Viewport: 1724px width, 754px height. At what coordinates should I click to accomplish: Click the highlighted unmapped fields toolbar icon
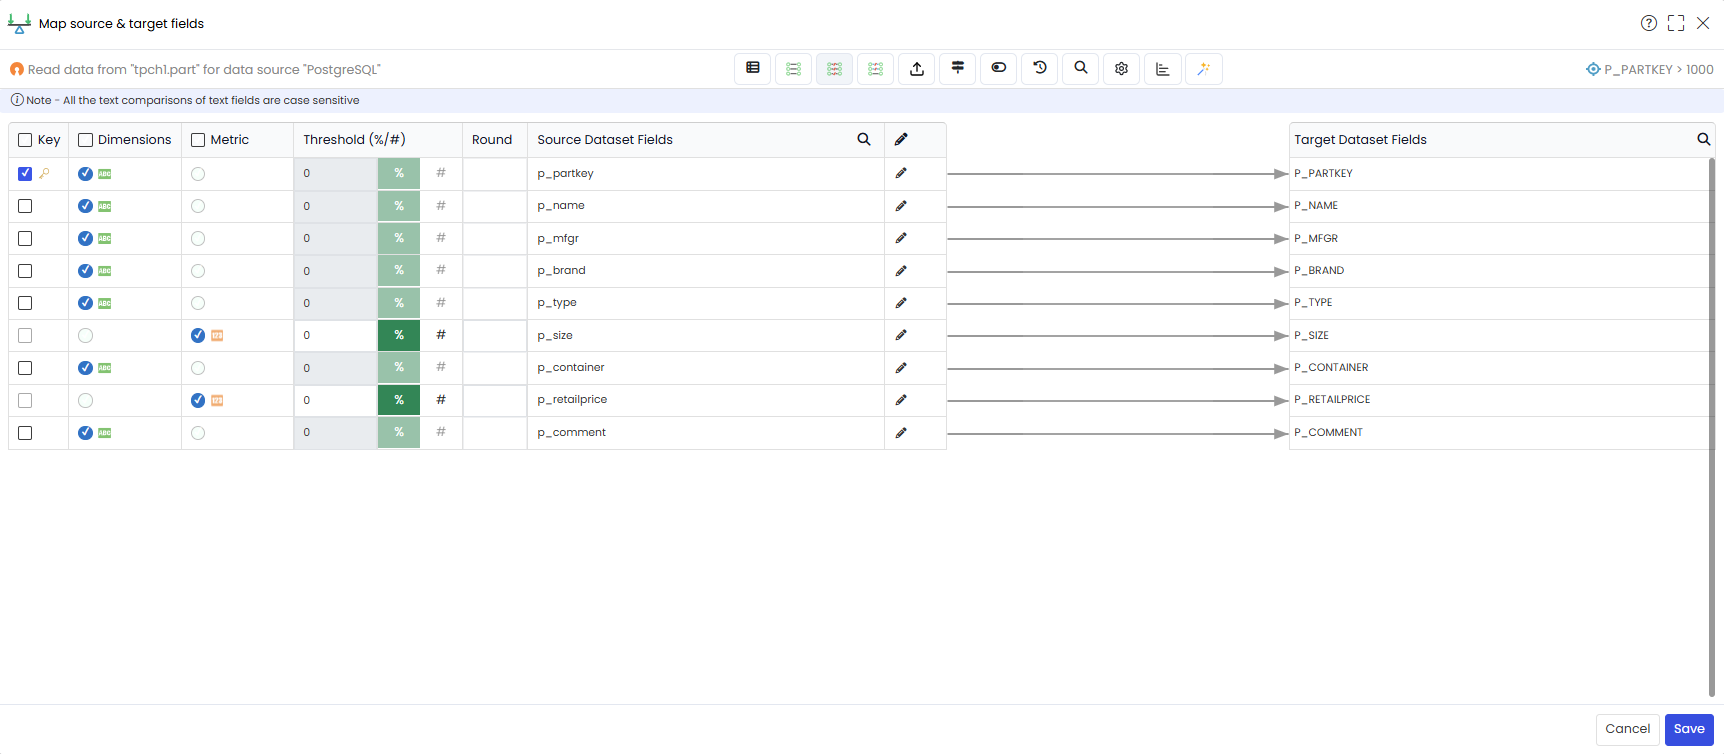click(834, 69)
